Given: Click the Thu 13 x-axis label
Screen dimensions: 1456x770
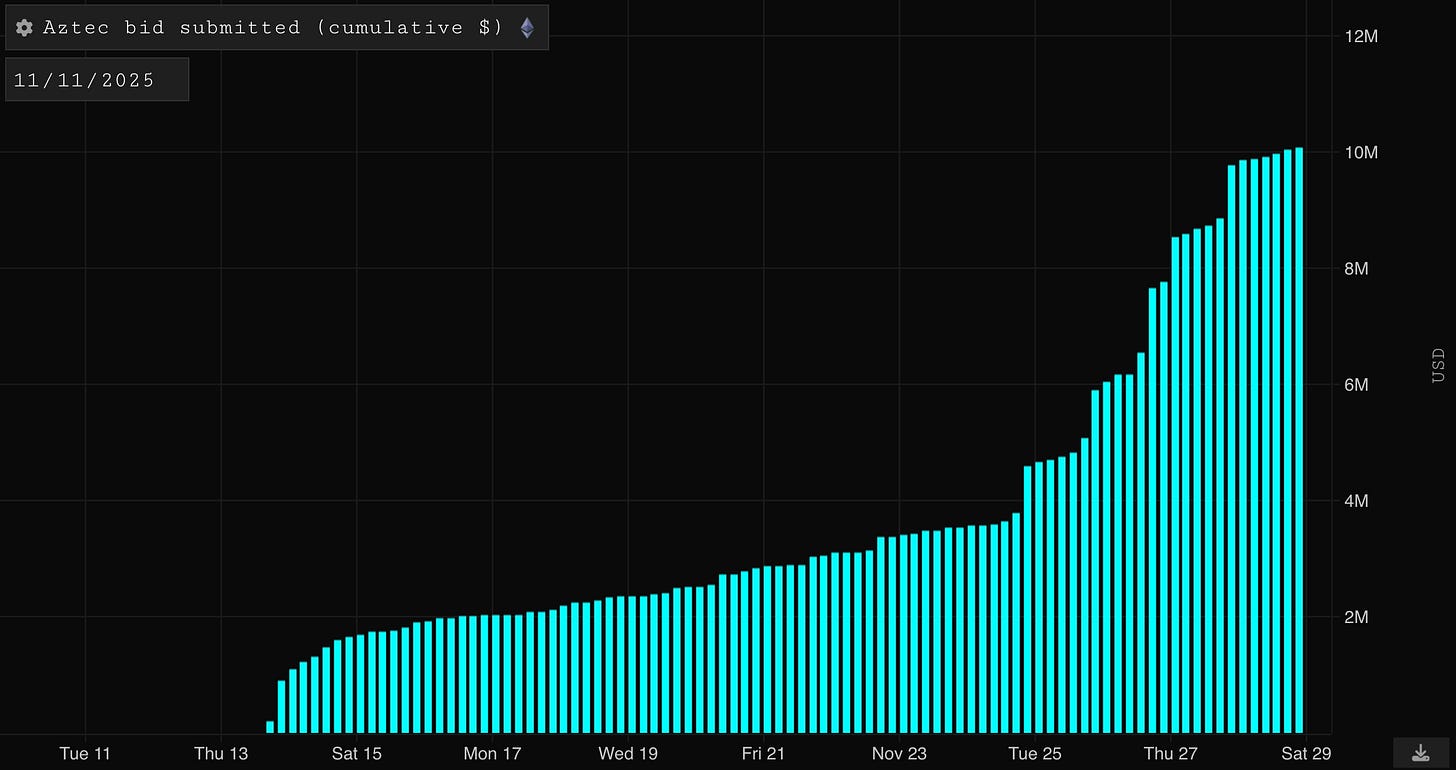Looking at the screenshot, I should click(x=221, y=754).
